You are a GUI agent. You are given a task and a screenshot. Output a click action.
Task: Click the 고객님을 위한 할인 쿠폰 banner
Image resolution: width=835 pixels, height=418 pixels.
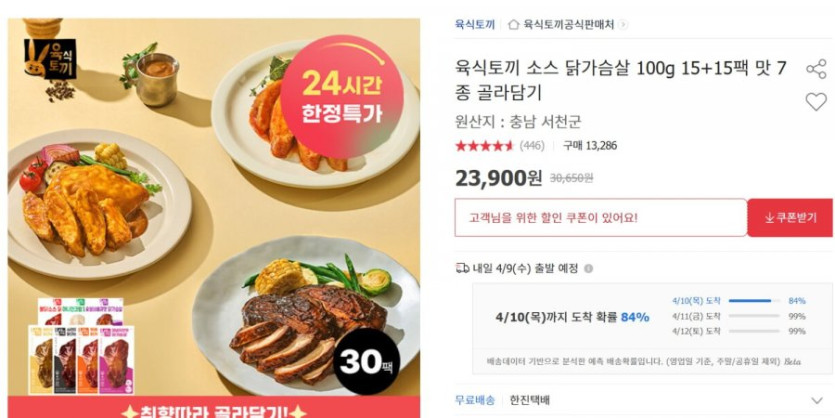(x=601, y=218)
